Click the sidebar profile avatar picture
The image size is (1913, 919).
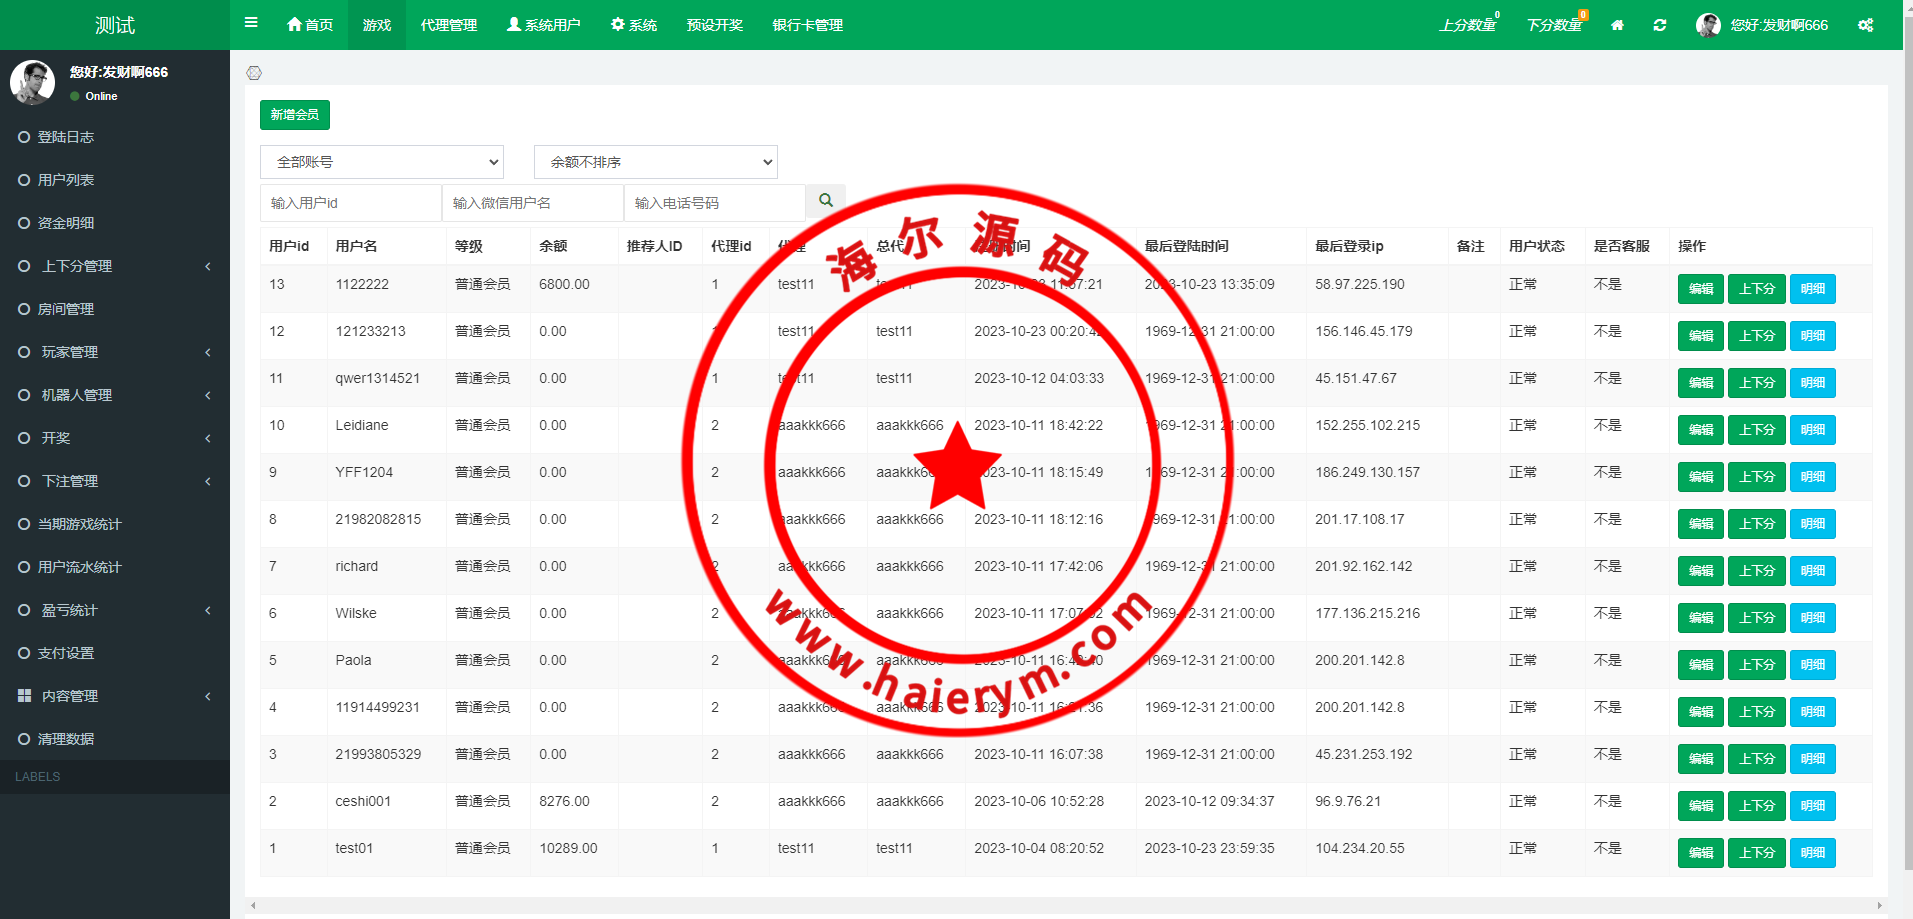coord(32,82)
